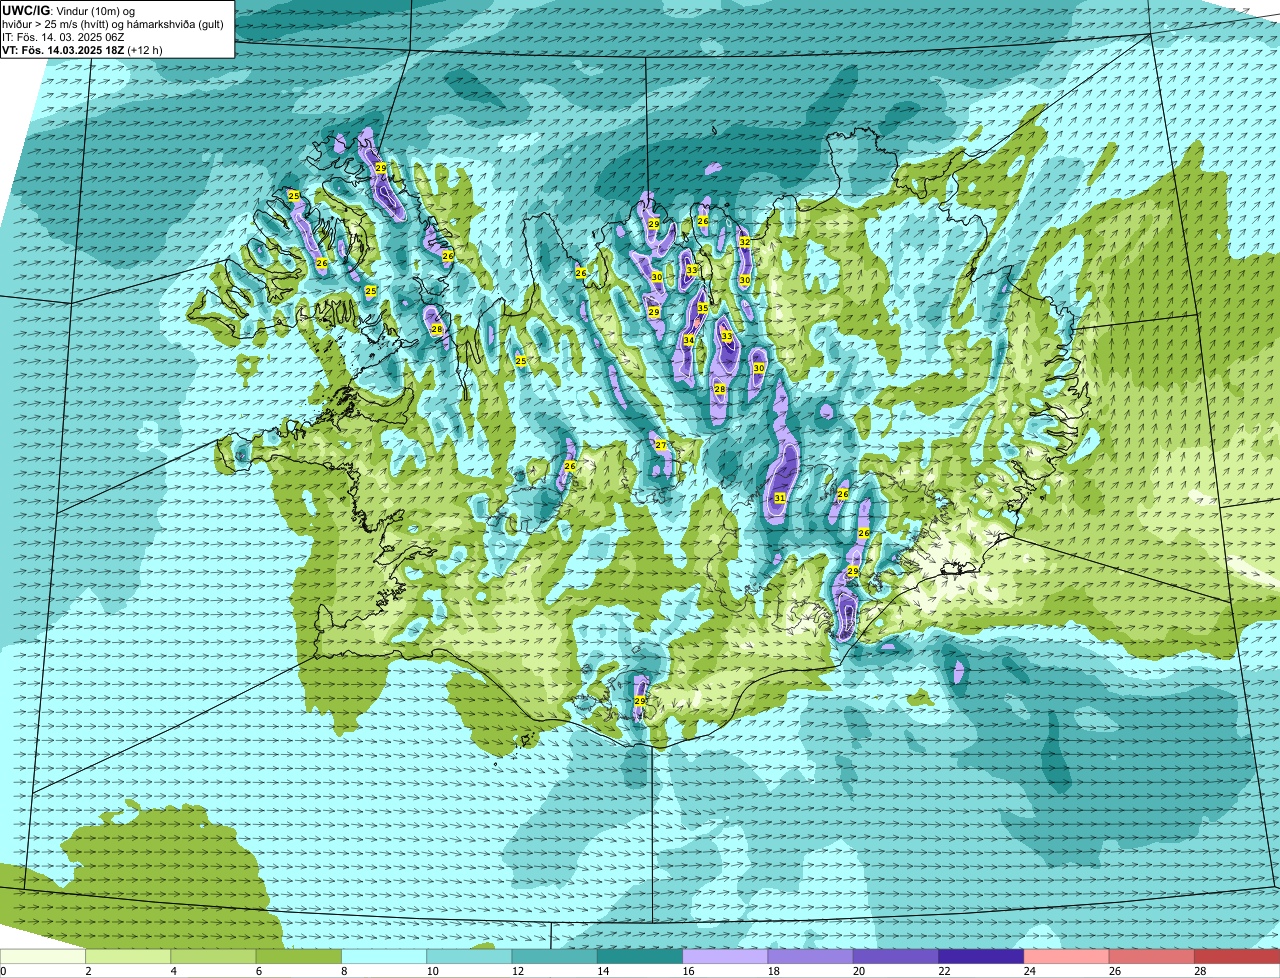Click the color scale tick label '8'
This screenshot has height=978, width=1280.
pyautogui.click(x=344, y=971)
